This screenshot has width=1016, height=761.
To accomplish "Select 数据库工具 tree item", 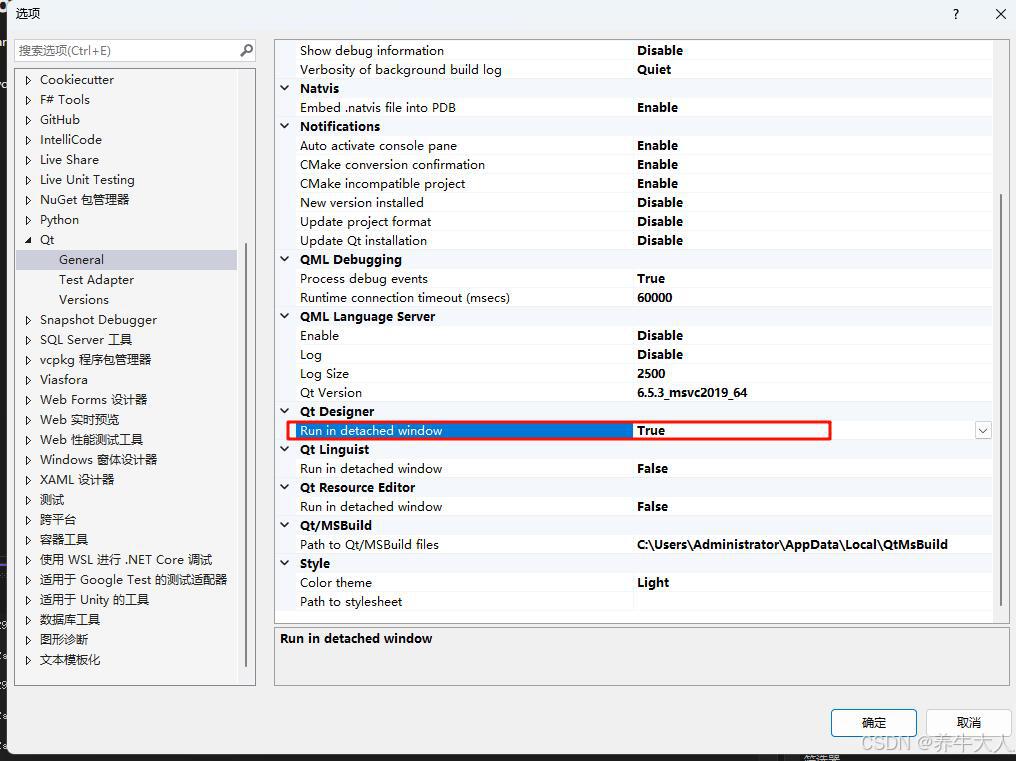I will pos(70,620).
